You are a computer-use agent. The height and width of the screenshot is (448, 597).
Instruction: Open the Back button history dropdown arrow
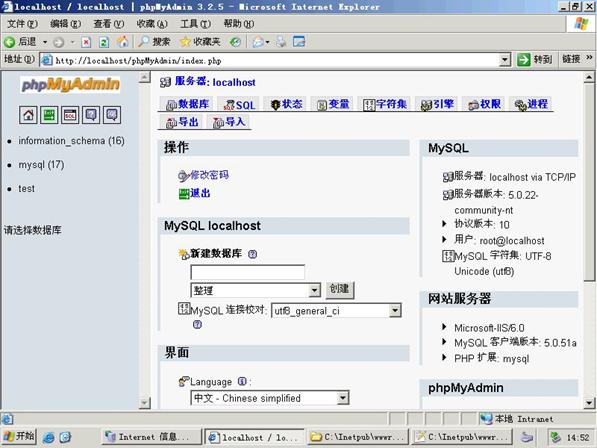pos(45,42)
